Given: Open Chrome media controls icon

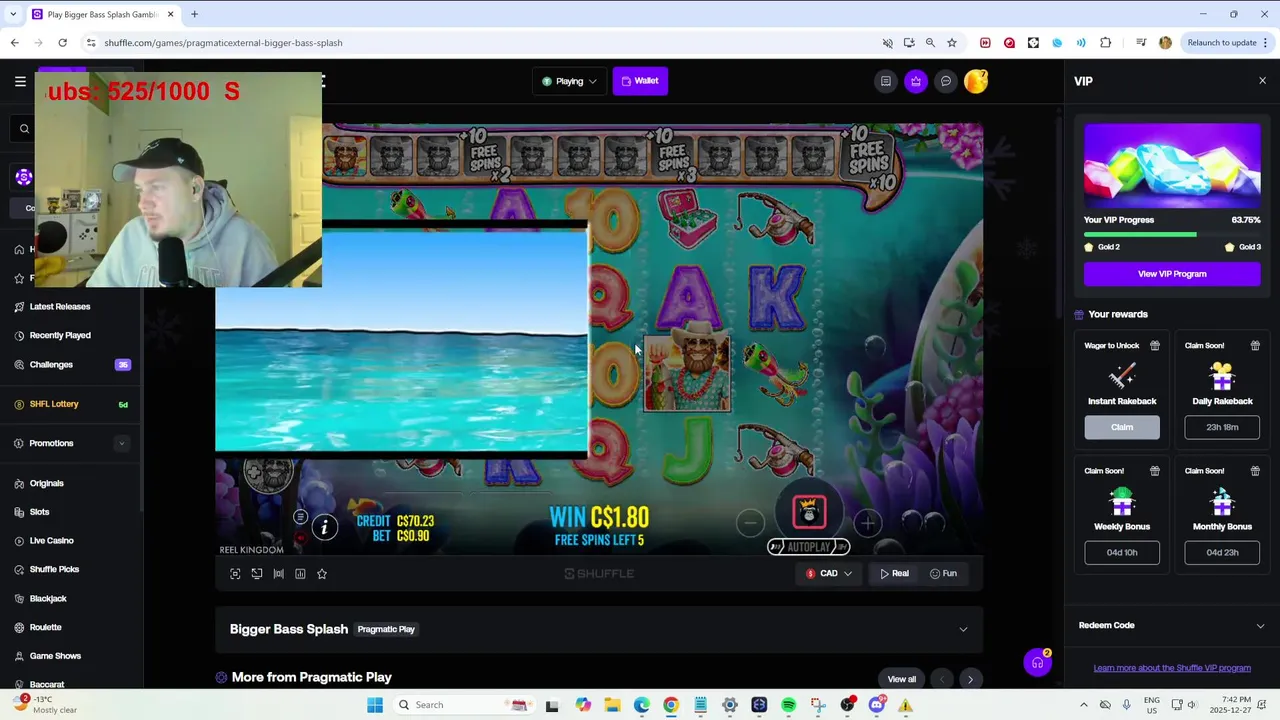Looking at the screenshot, I should click(x=1141, y=43).
